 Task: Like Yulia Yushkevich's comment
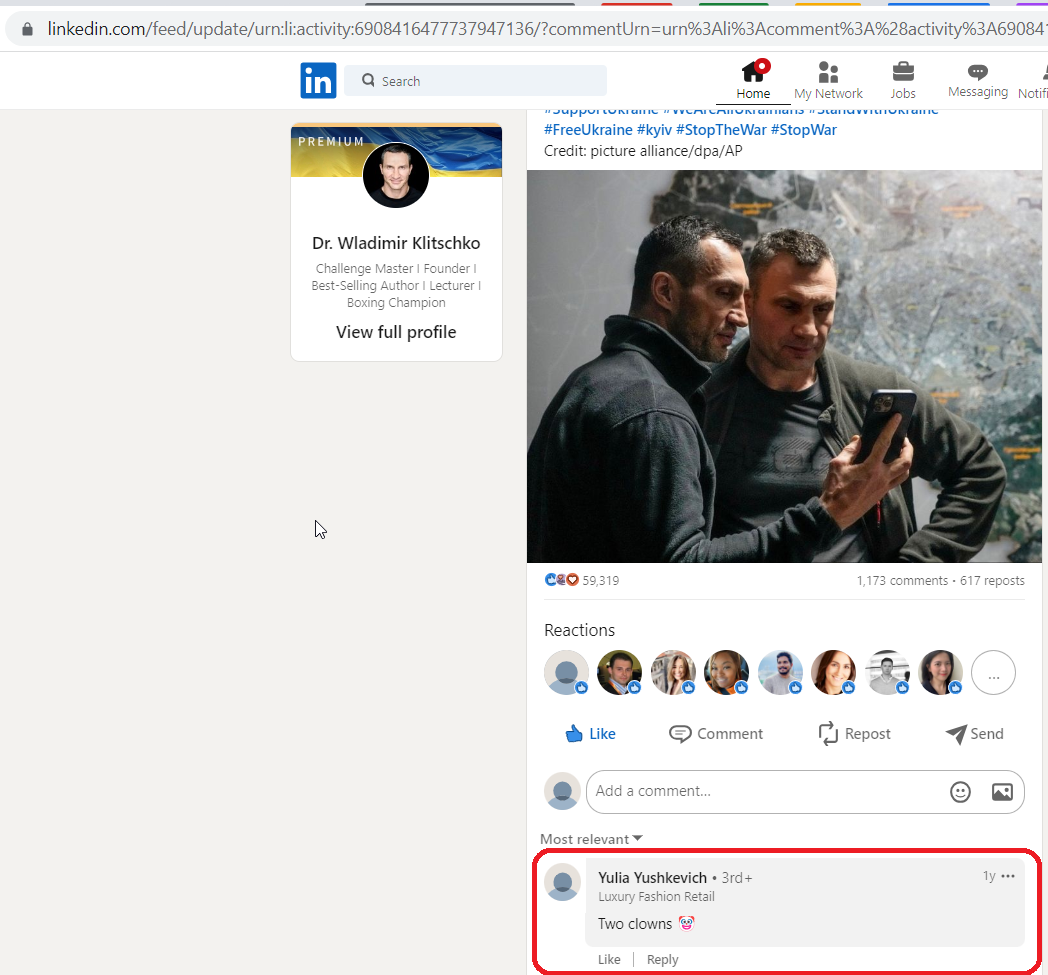click(x=609, y=960)
